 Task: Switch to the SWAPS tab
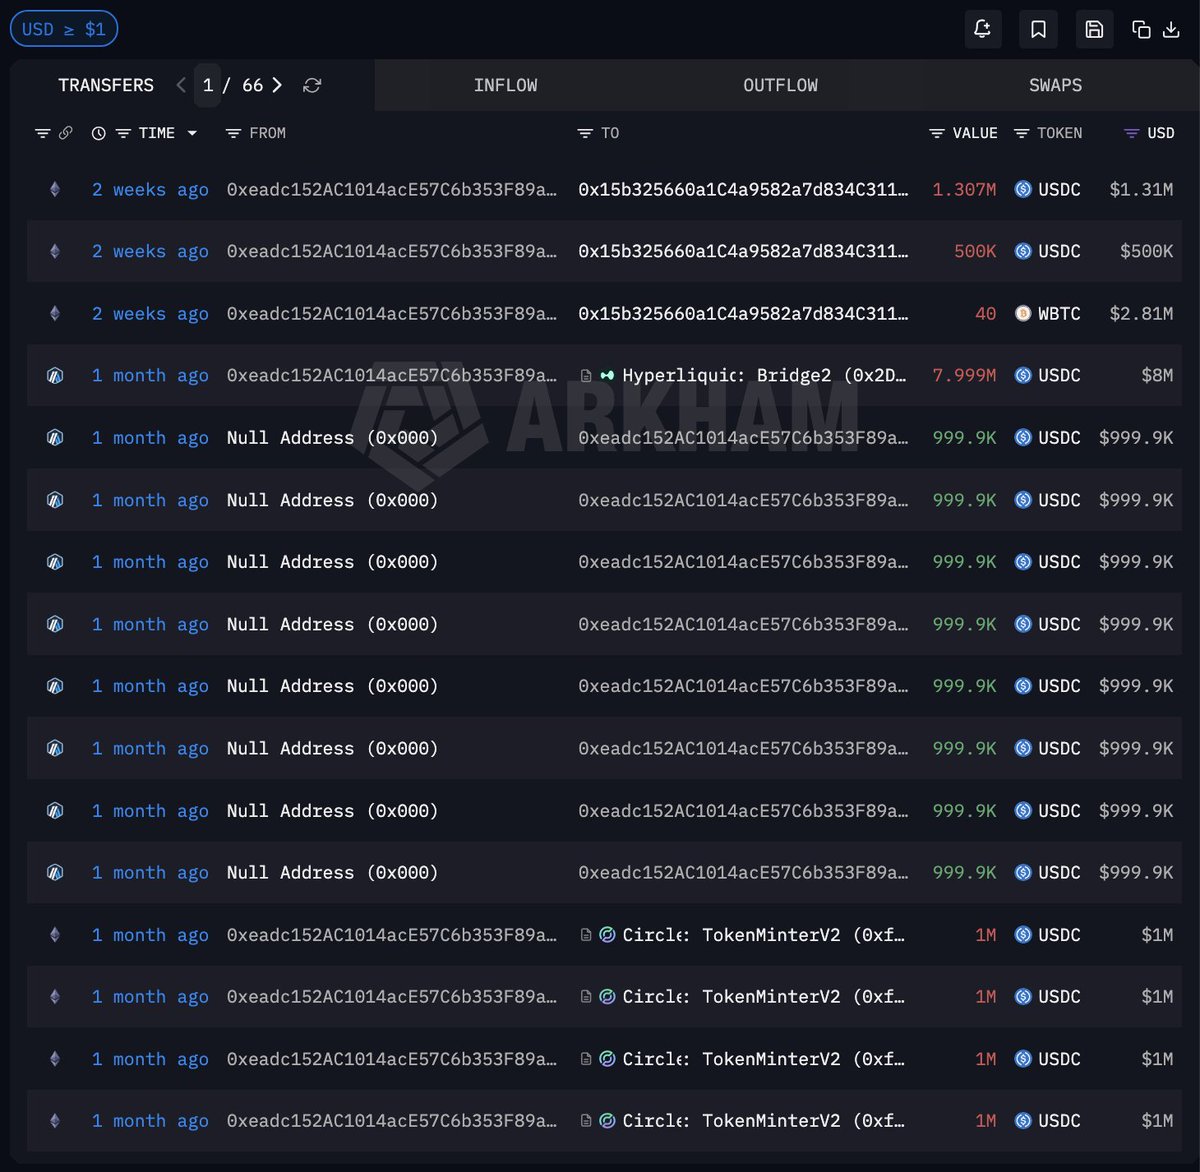pos(1055,85)
